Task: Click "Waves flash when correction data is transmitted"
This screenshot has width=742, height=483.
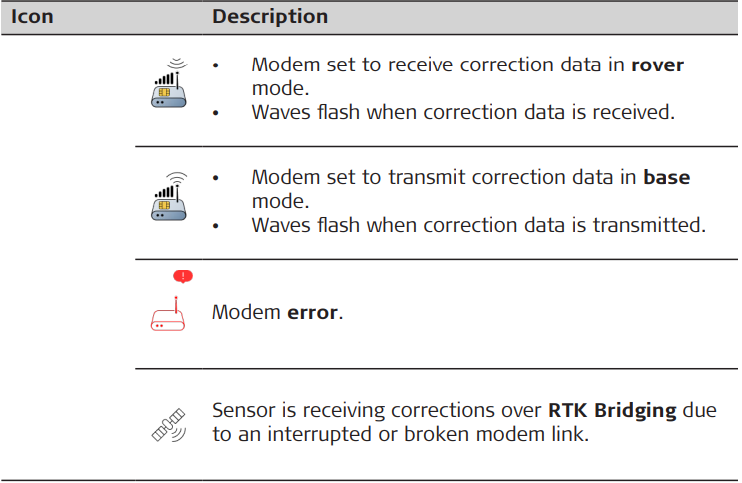Action: point(478,225)
